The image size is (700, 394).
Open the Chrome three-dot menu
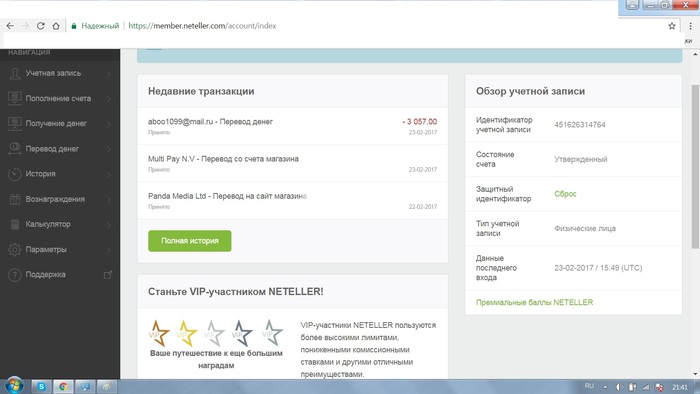point(690,26)
